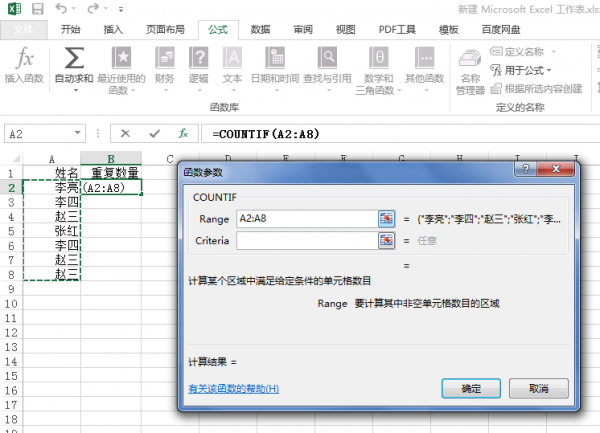
Task: Open More Functions (其他函数) icon
Action: coord(425,58)
